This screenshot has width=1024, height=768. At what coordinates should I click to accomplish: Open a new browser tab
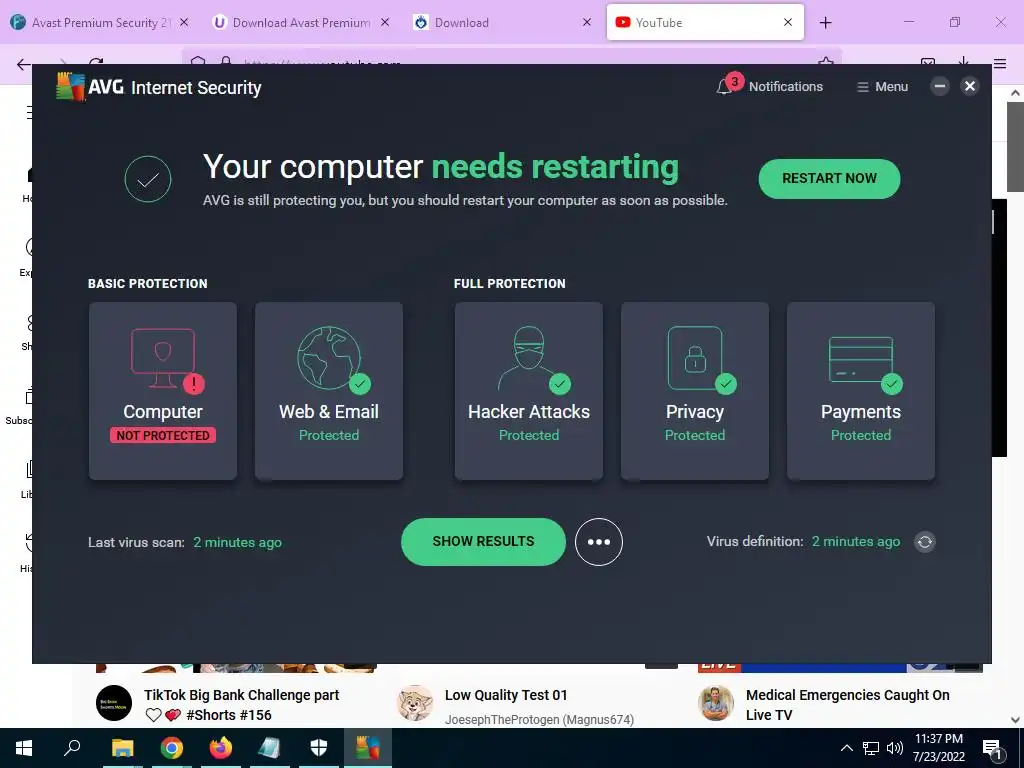[825, 23]
